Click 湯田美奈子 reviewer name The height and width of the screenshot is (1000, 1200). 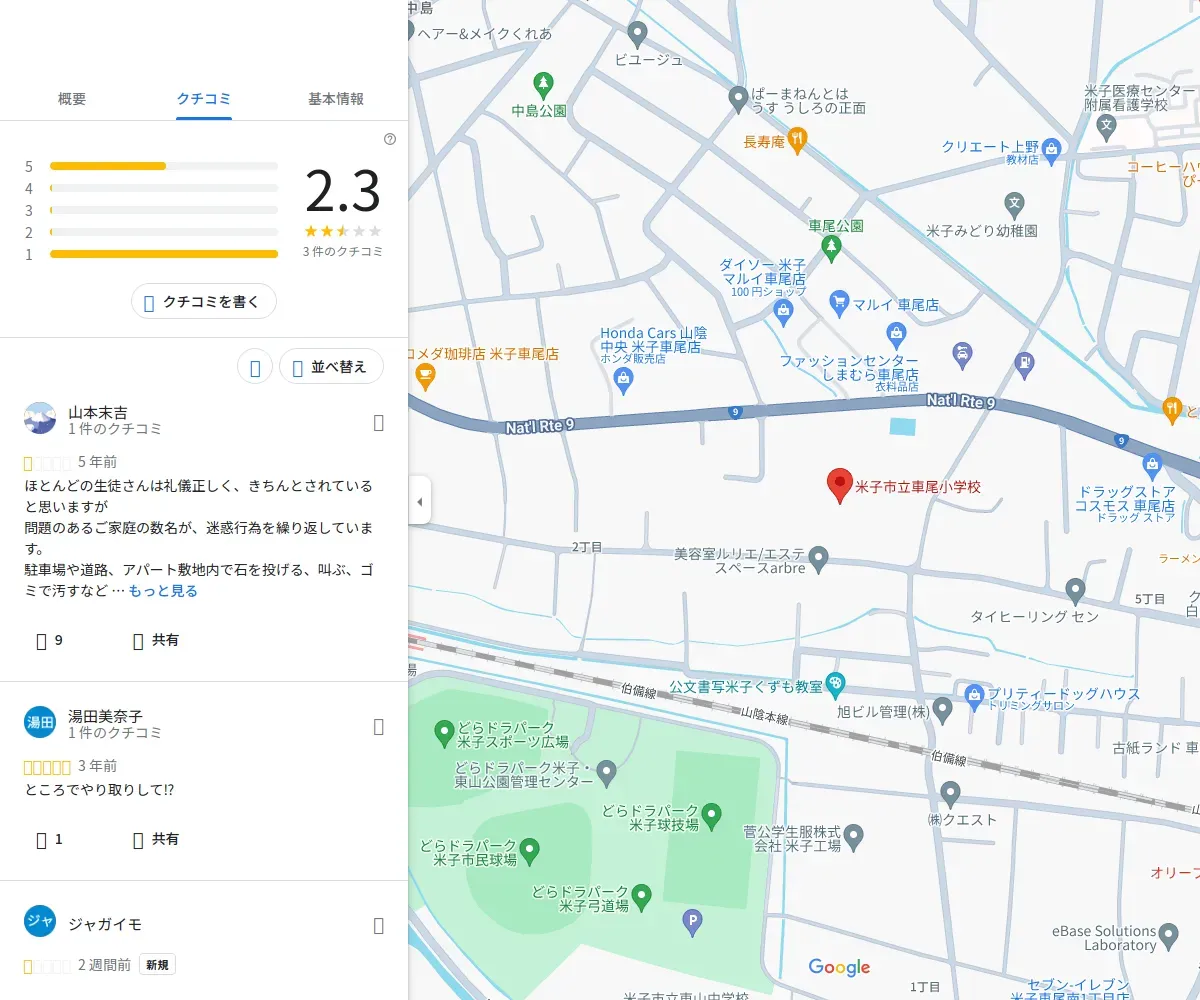click(105, 716)
